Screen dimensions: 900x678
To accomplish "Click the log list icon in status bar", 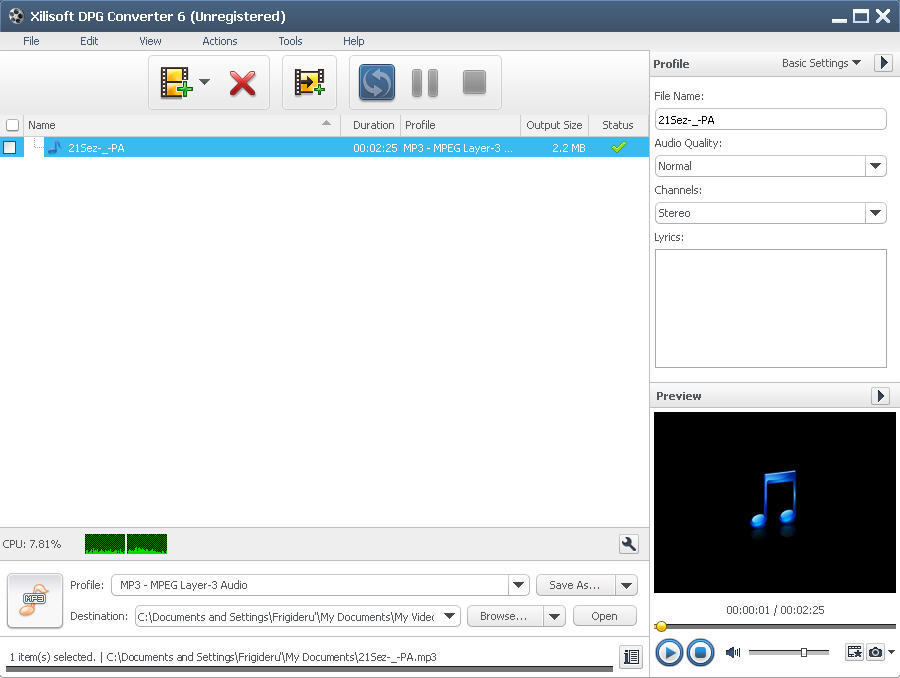I will [631, 656].
